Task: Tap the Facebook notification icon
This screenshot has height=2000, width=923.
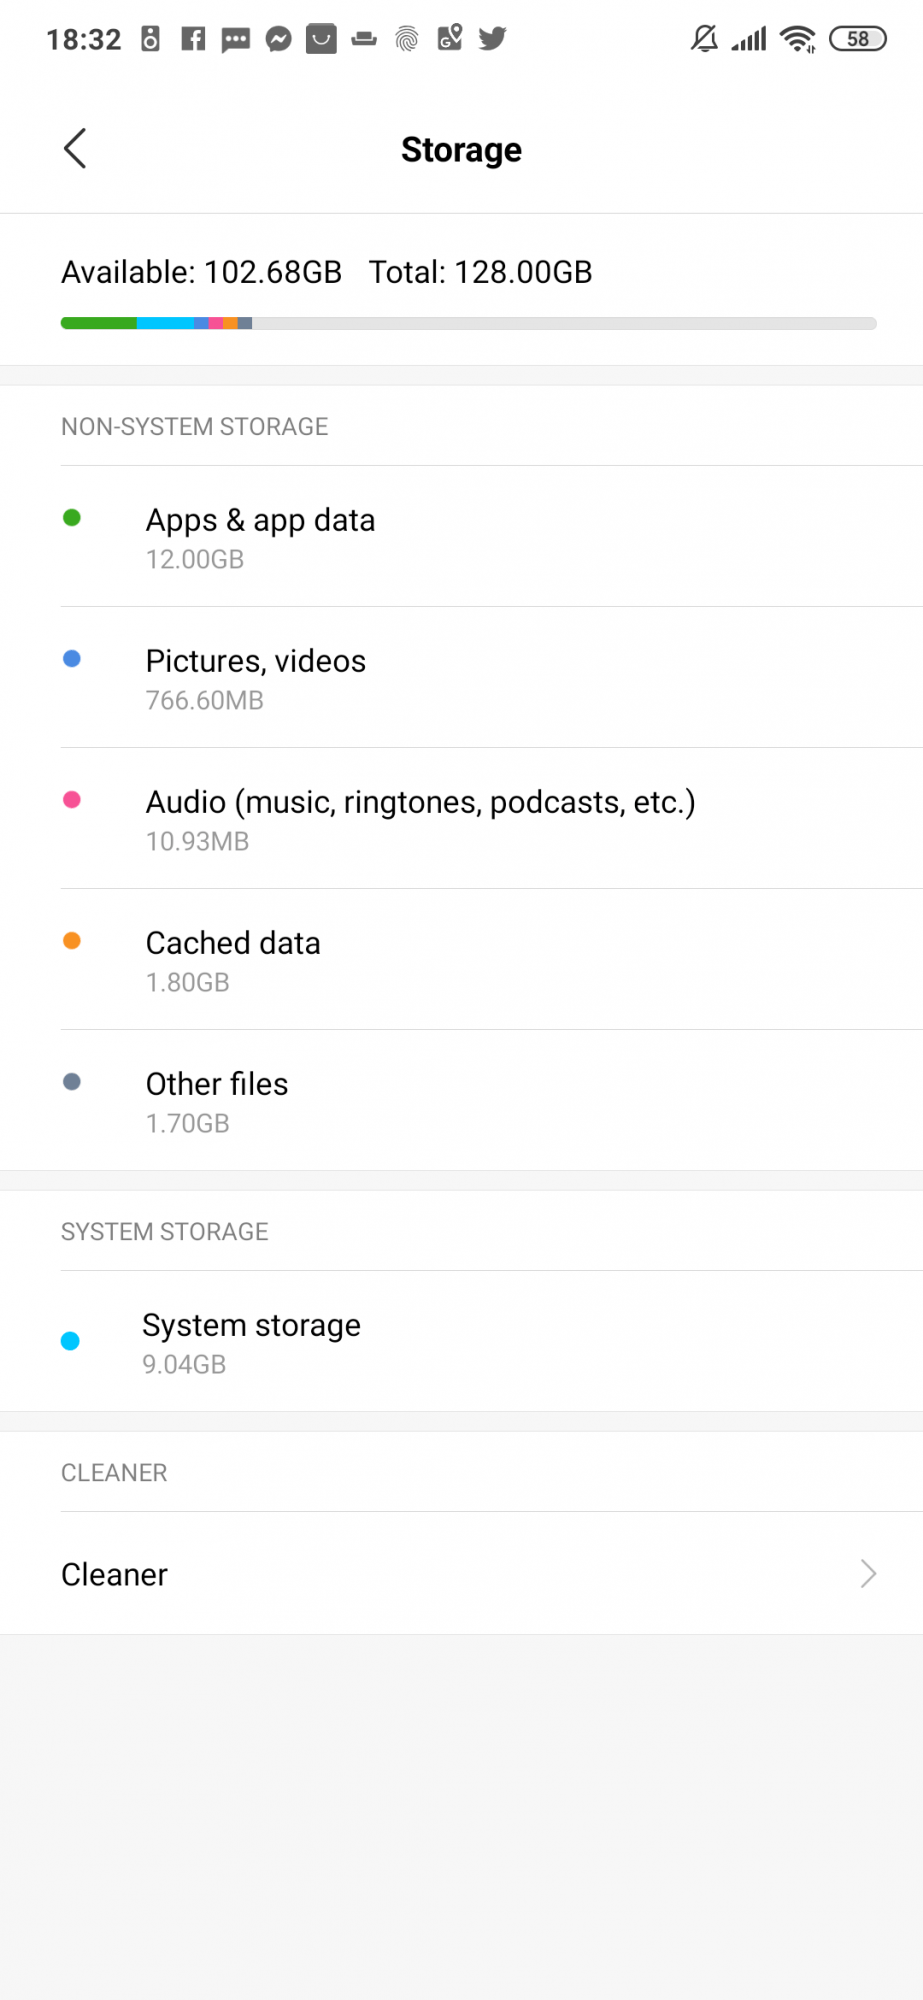Action: click(193, 39)
